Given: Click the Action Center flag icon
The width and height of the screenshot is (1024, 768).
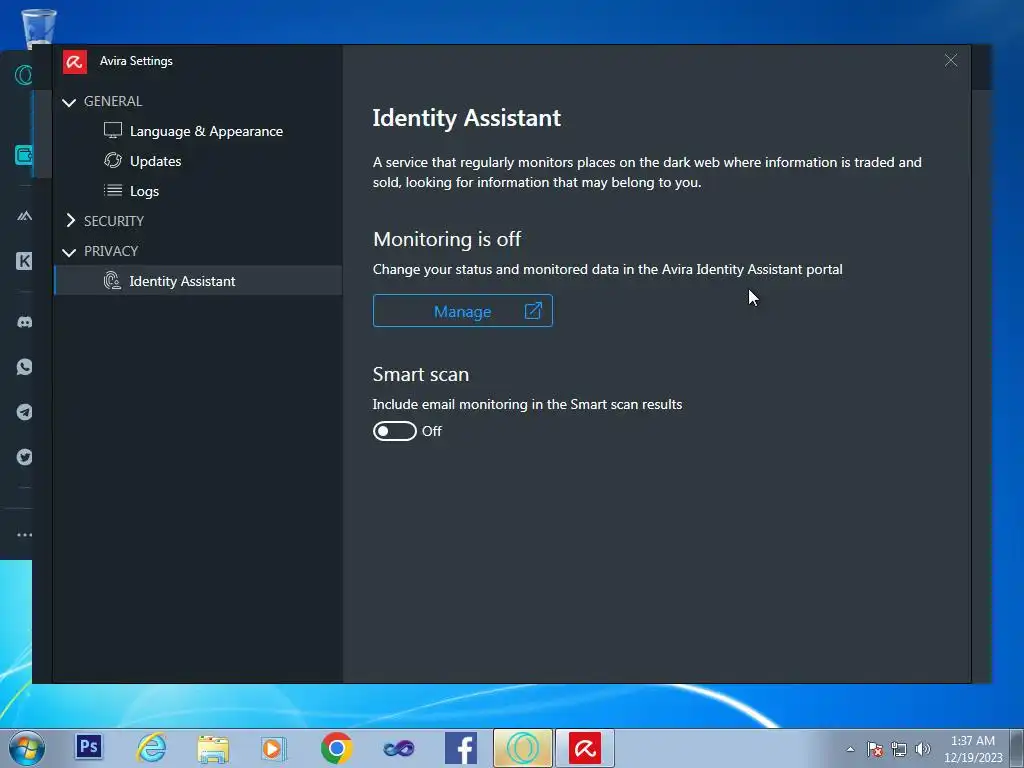Looking at the screenshot, I should (x=875, y=749).
